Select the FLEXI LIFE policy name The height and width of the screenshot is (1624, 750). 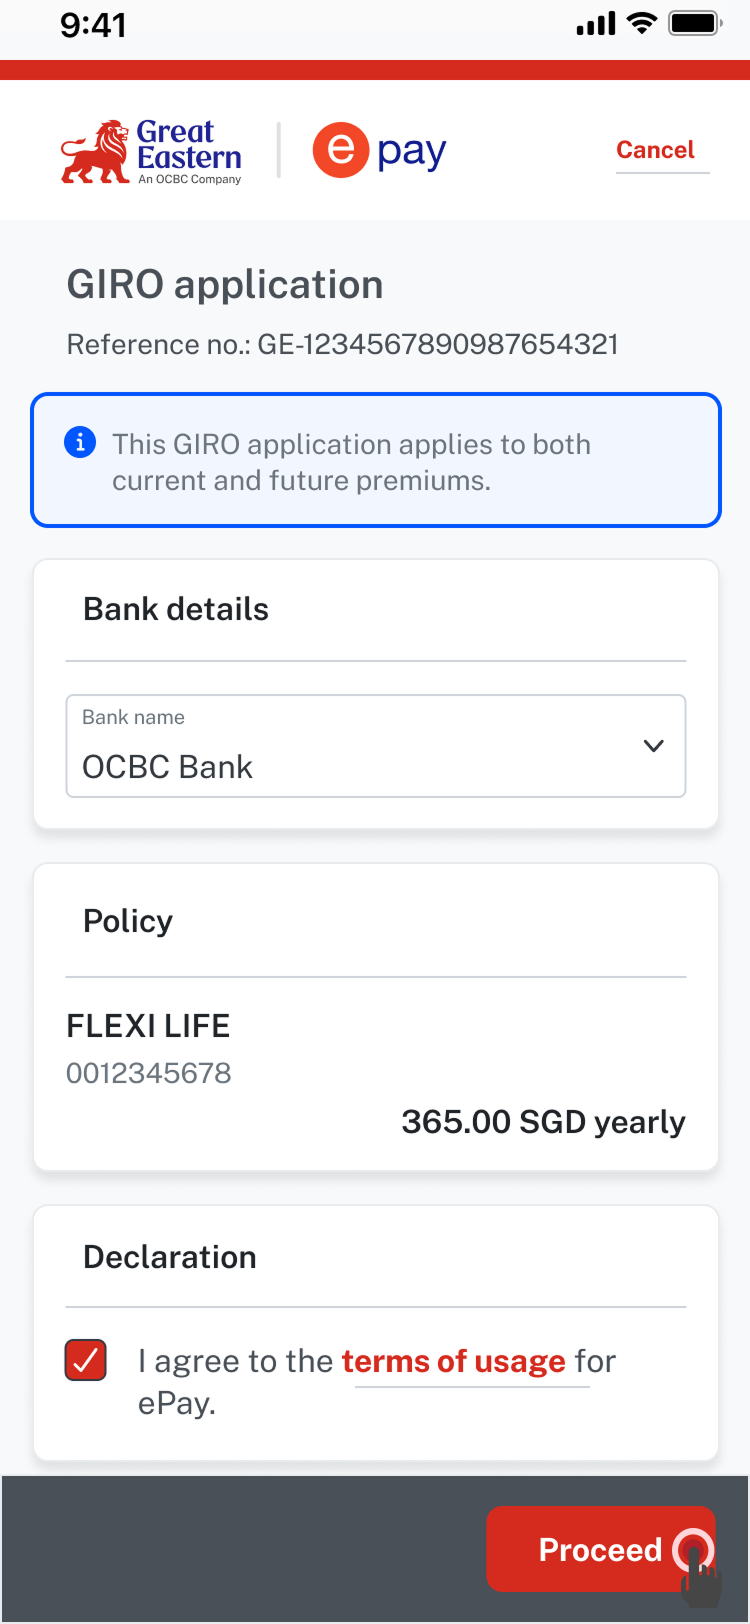(148, 1026)
